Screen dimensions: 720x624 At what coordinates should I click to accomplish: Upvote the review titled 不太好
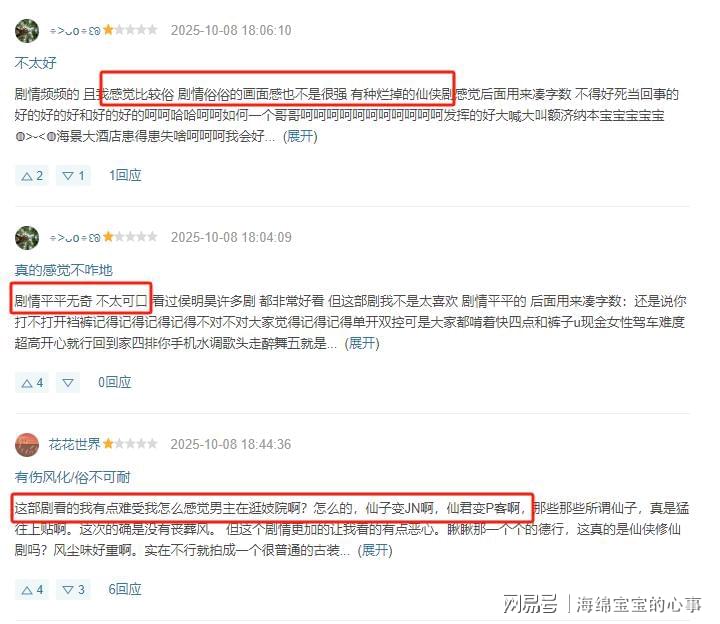tap(31, 175)
